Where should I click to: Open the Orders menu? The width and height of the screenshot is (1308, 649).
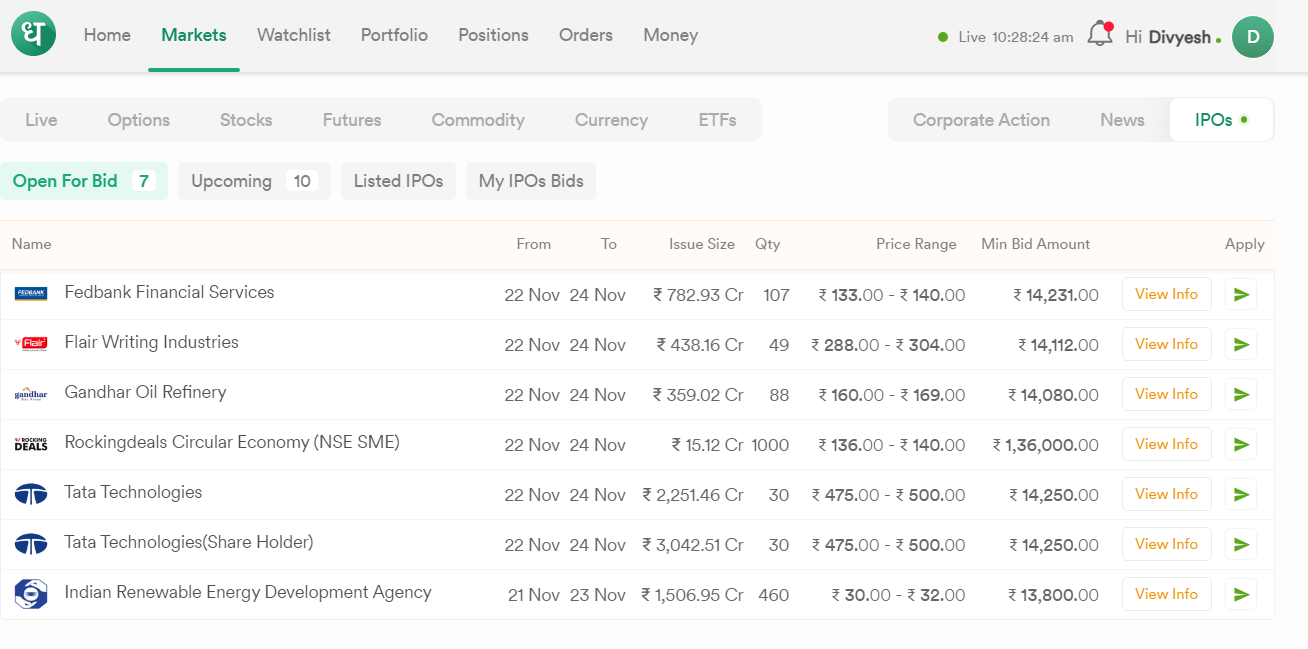586,35
